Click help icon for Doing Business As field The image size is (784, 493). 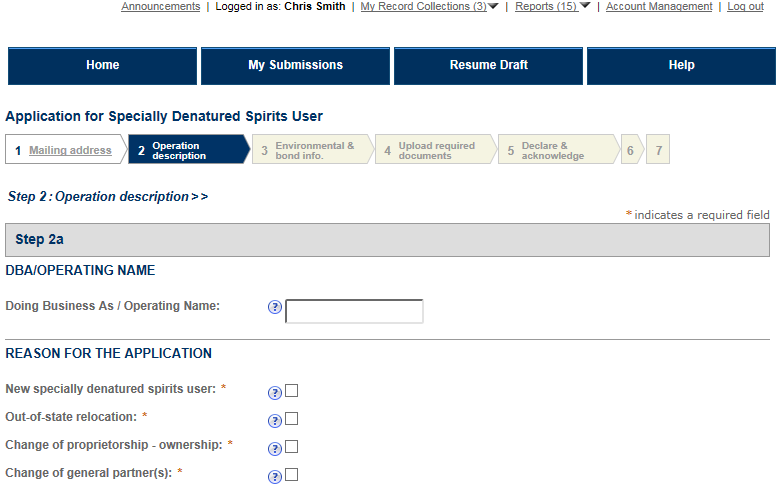point(275,308)
